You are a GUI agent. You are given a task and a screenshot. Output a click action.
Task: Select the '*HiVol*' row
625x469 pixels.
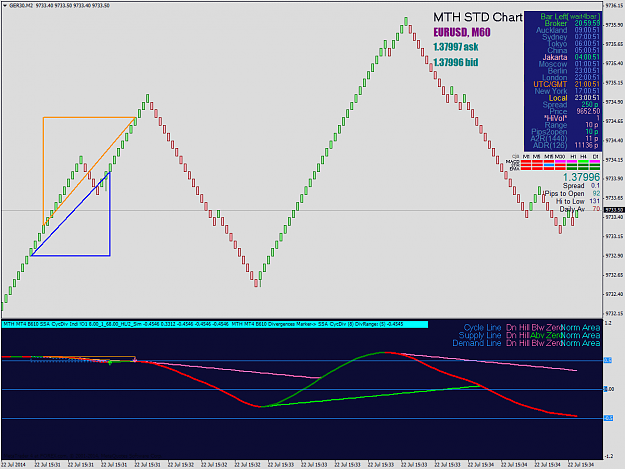tap(572, 118)
